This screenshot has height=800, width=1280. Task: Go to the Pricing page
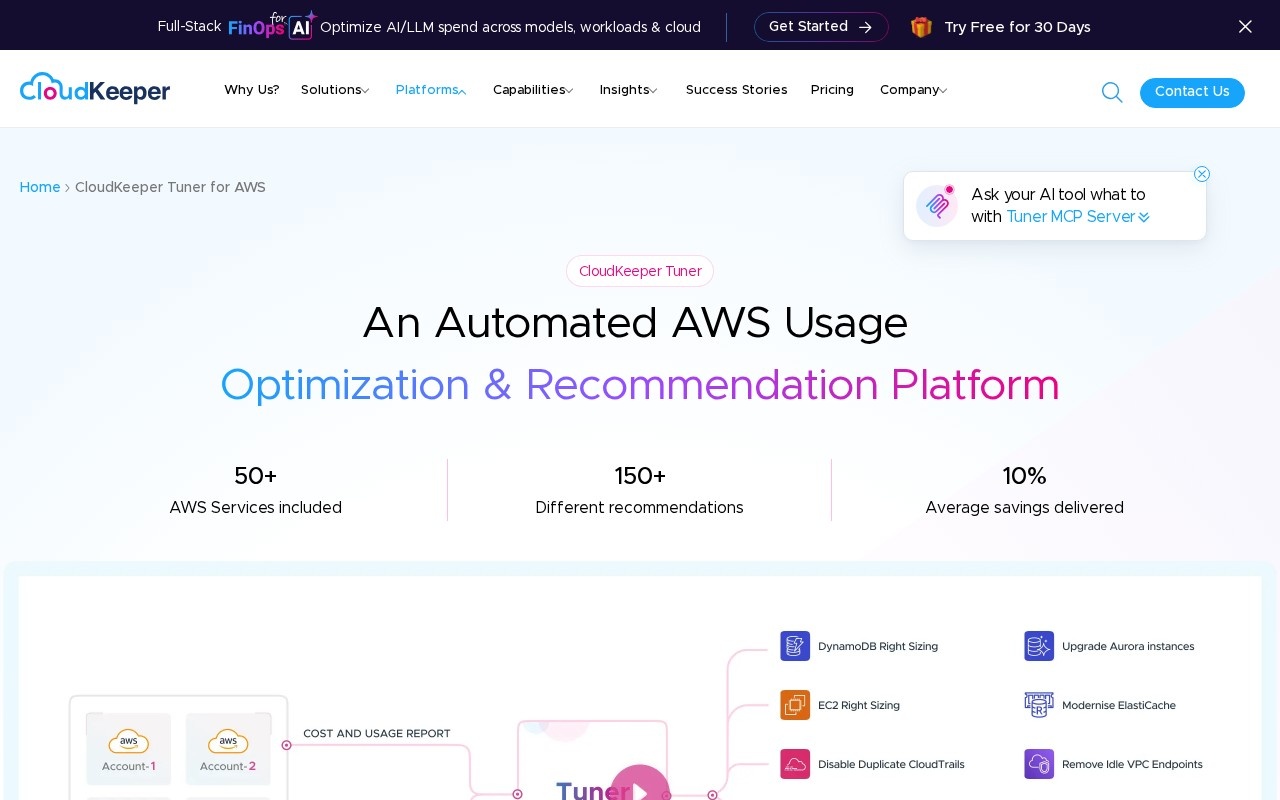pyautogui.click(x=832, y=90)
